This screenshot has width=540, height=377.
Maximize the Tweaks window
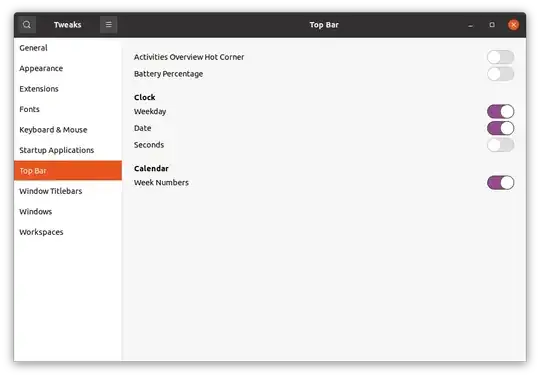pyautogui.click(x=492, y=25)
